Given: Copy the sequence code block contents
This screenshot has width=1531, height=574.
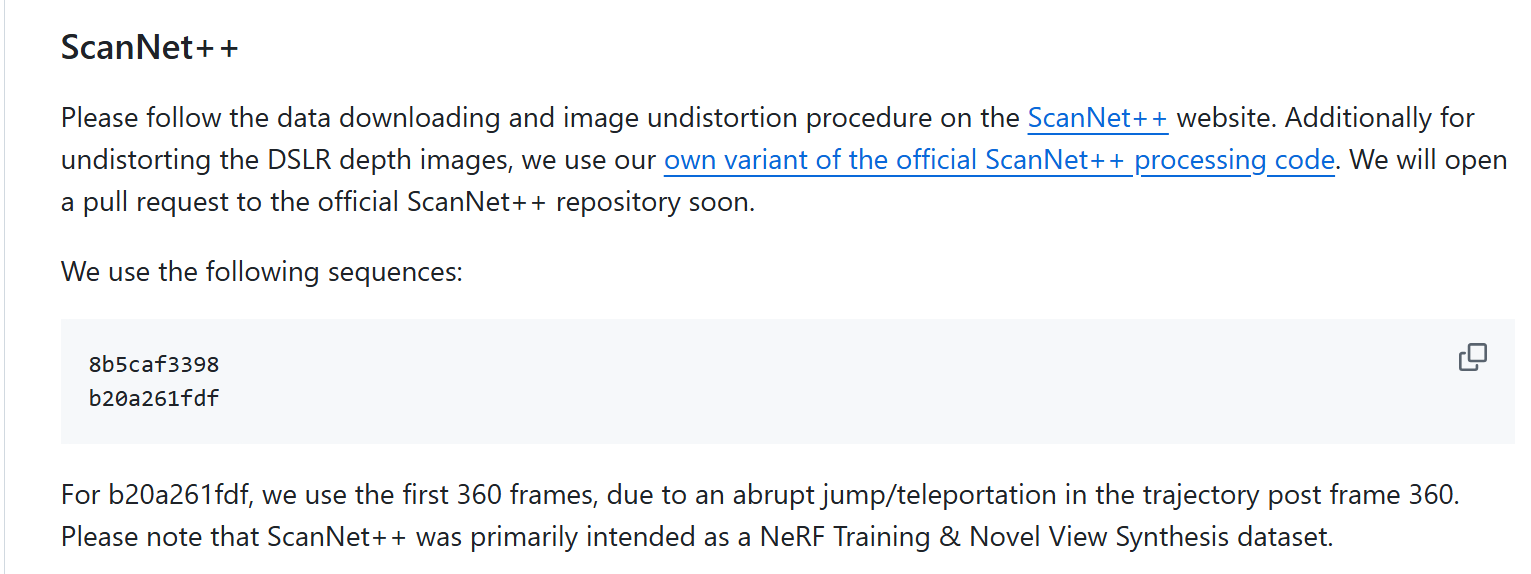Looking at the screenshot, I should pos(1472,357).
